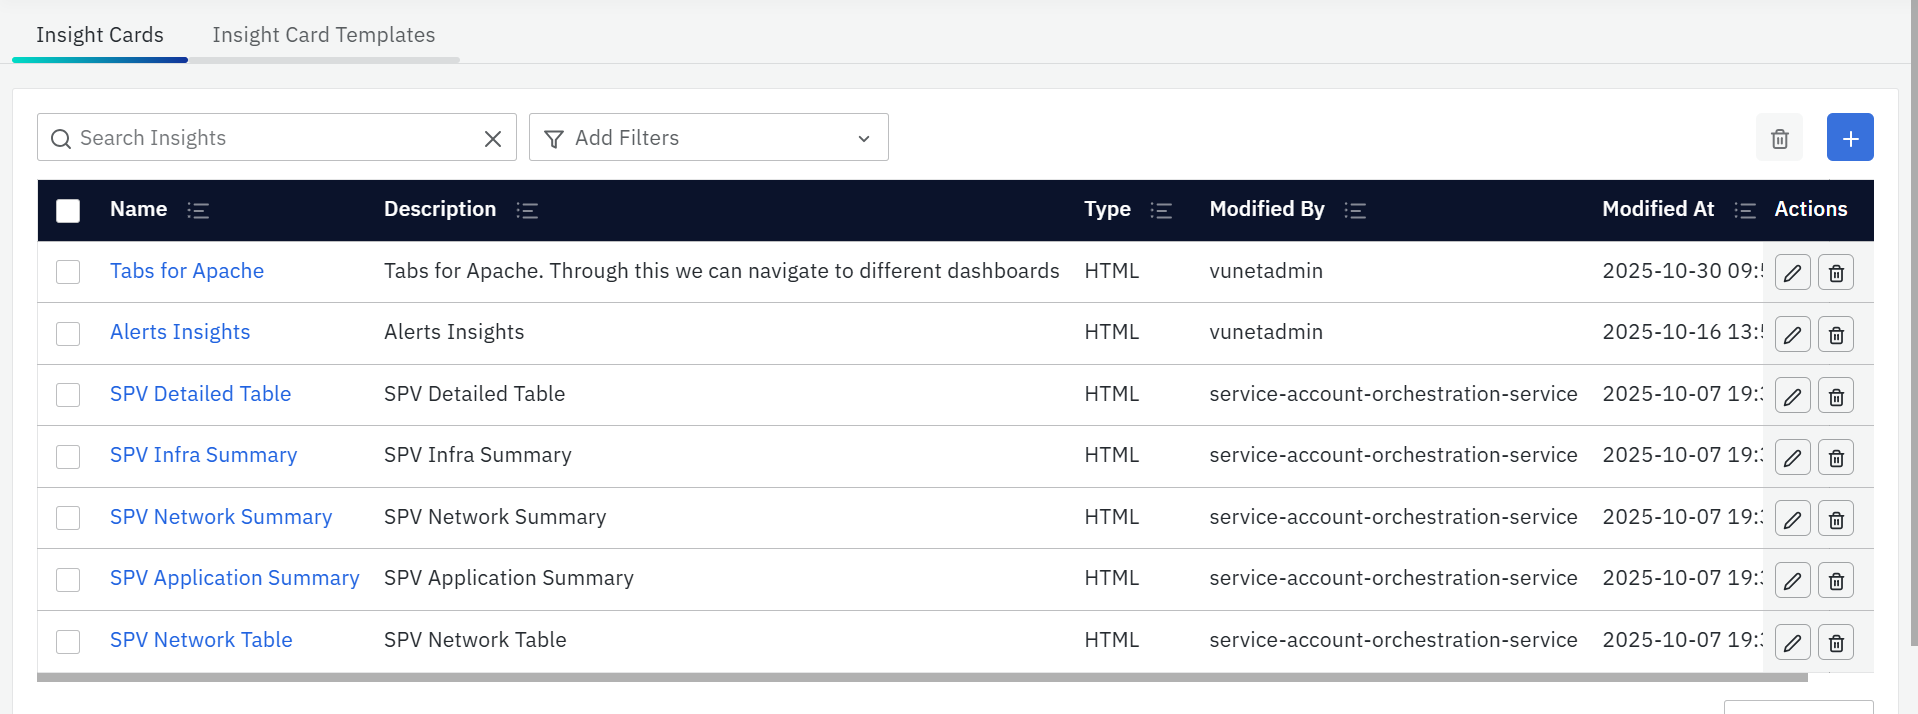This screenshot has width=1918, height=714.
Task: Open the Alerts Insights link
Action: [x=180, y=332]
